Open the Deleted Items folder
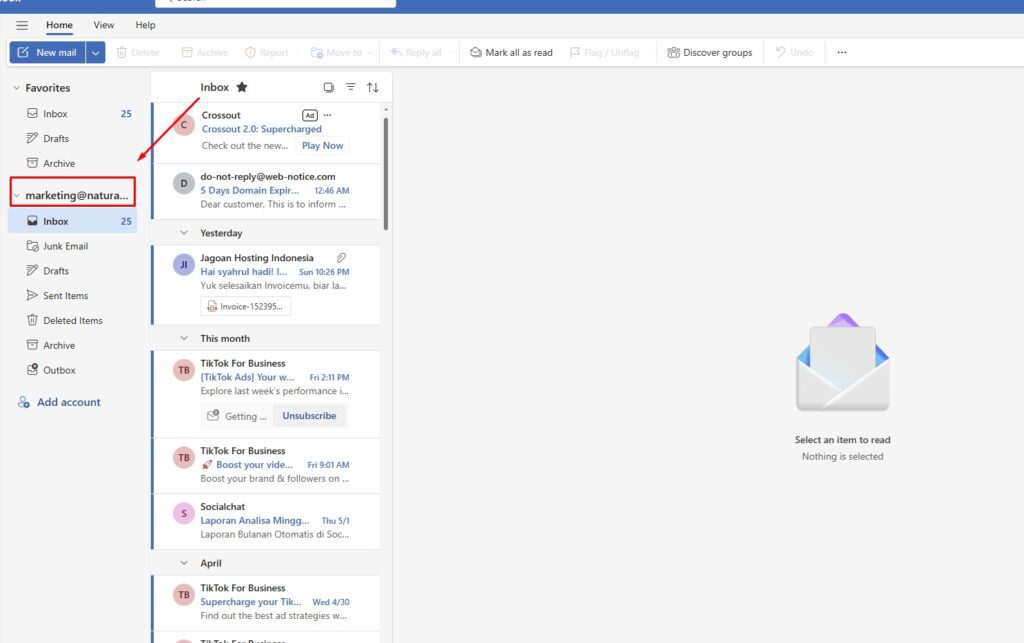1024x643 pixels. point(72,321)
